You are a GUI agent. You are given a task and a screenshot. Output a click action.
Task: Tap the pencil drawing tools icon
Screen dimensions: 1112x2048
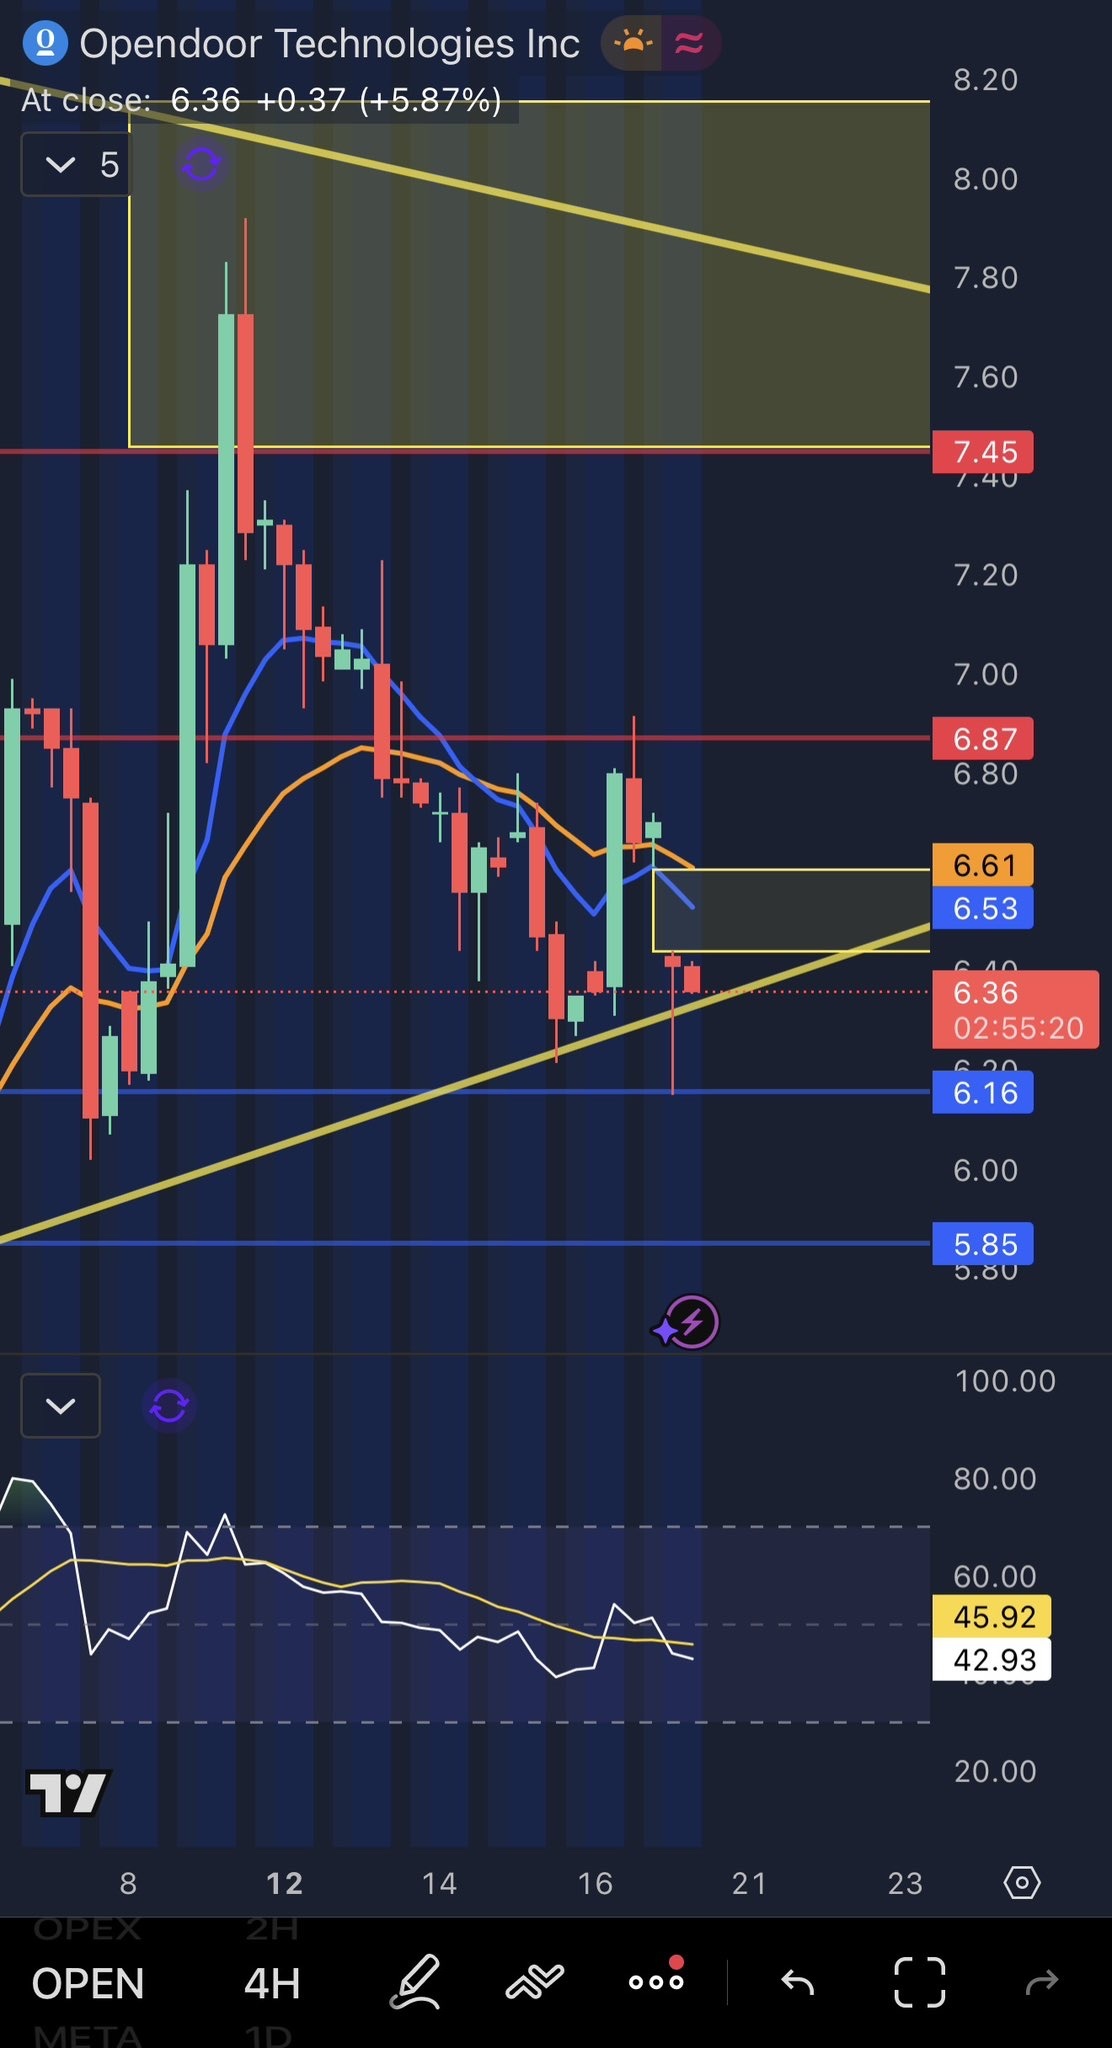pos(415,1981)
